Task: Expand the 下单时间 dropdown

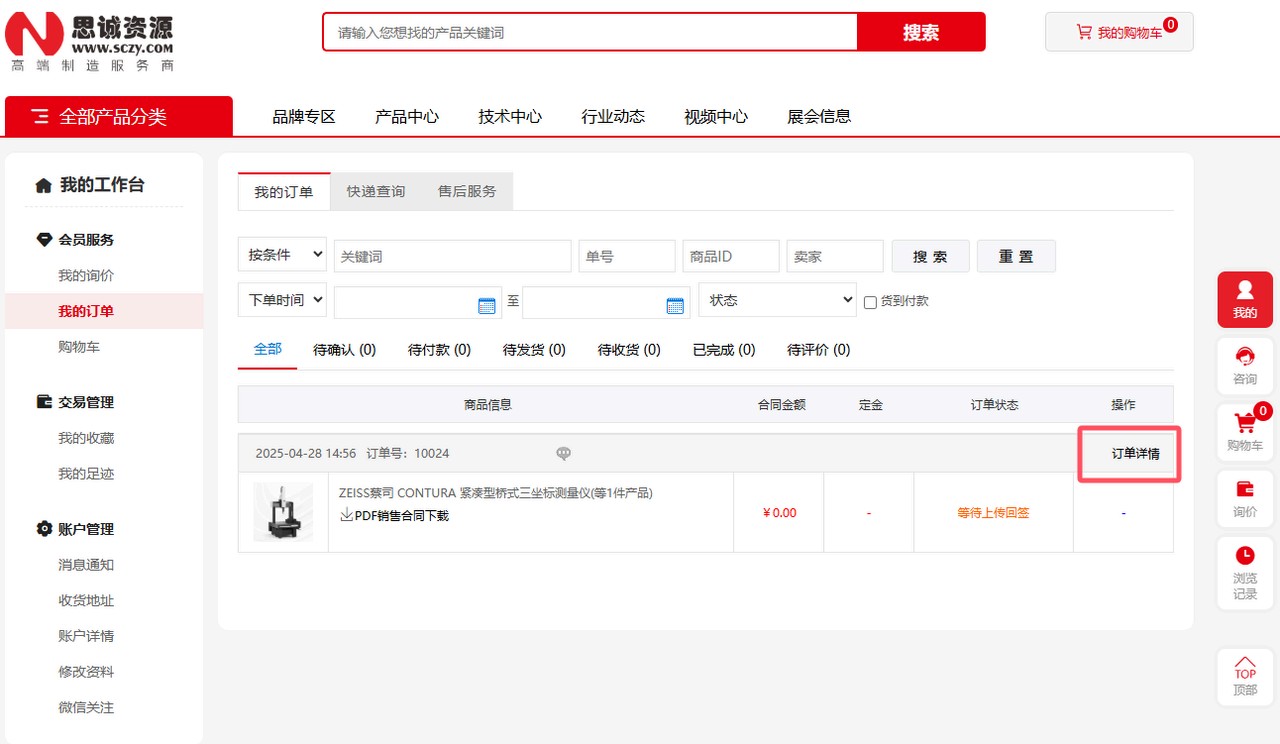Action: coord(282,300)
